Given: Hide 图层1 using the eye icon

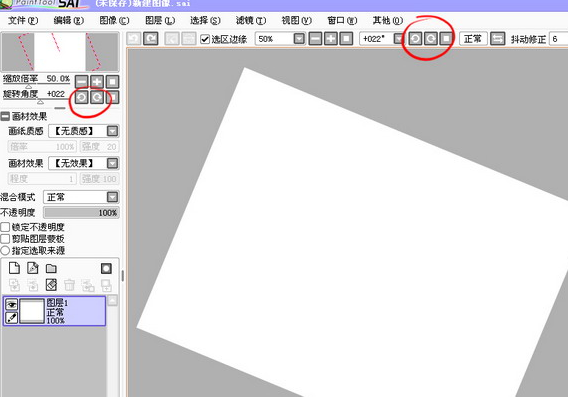Looking at the screenshot, I should (x=12, y=305).
